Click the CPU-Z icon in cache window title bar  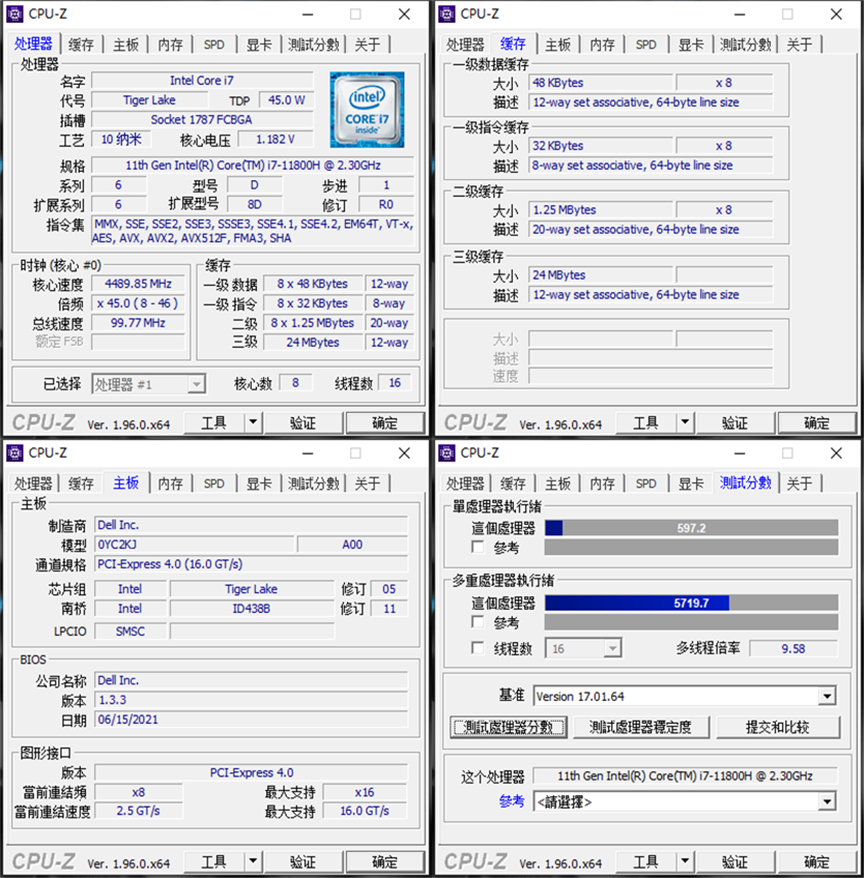[446, 14]
